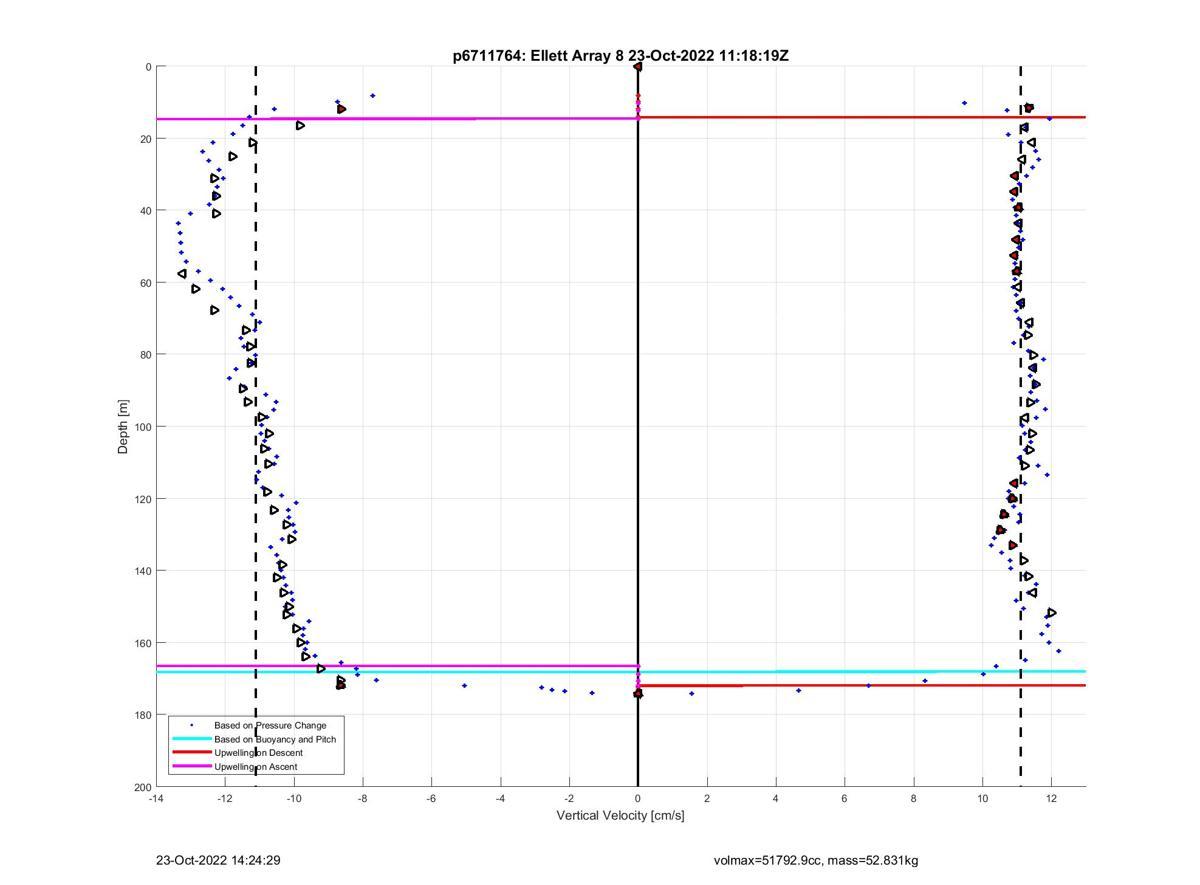Viewport: 1200px width, 885px height.
Task: Click the '4' x-axis tick label
Action: (776, 798)
